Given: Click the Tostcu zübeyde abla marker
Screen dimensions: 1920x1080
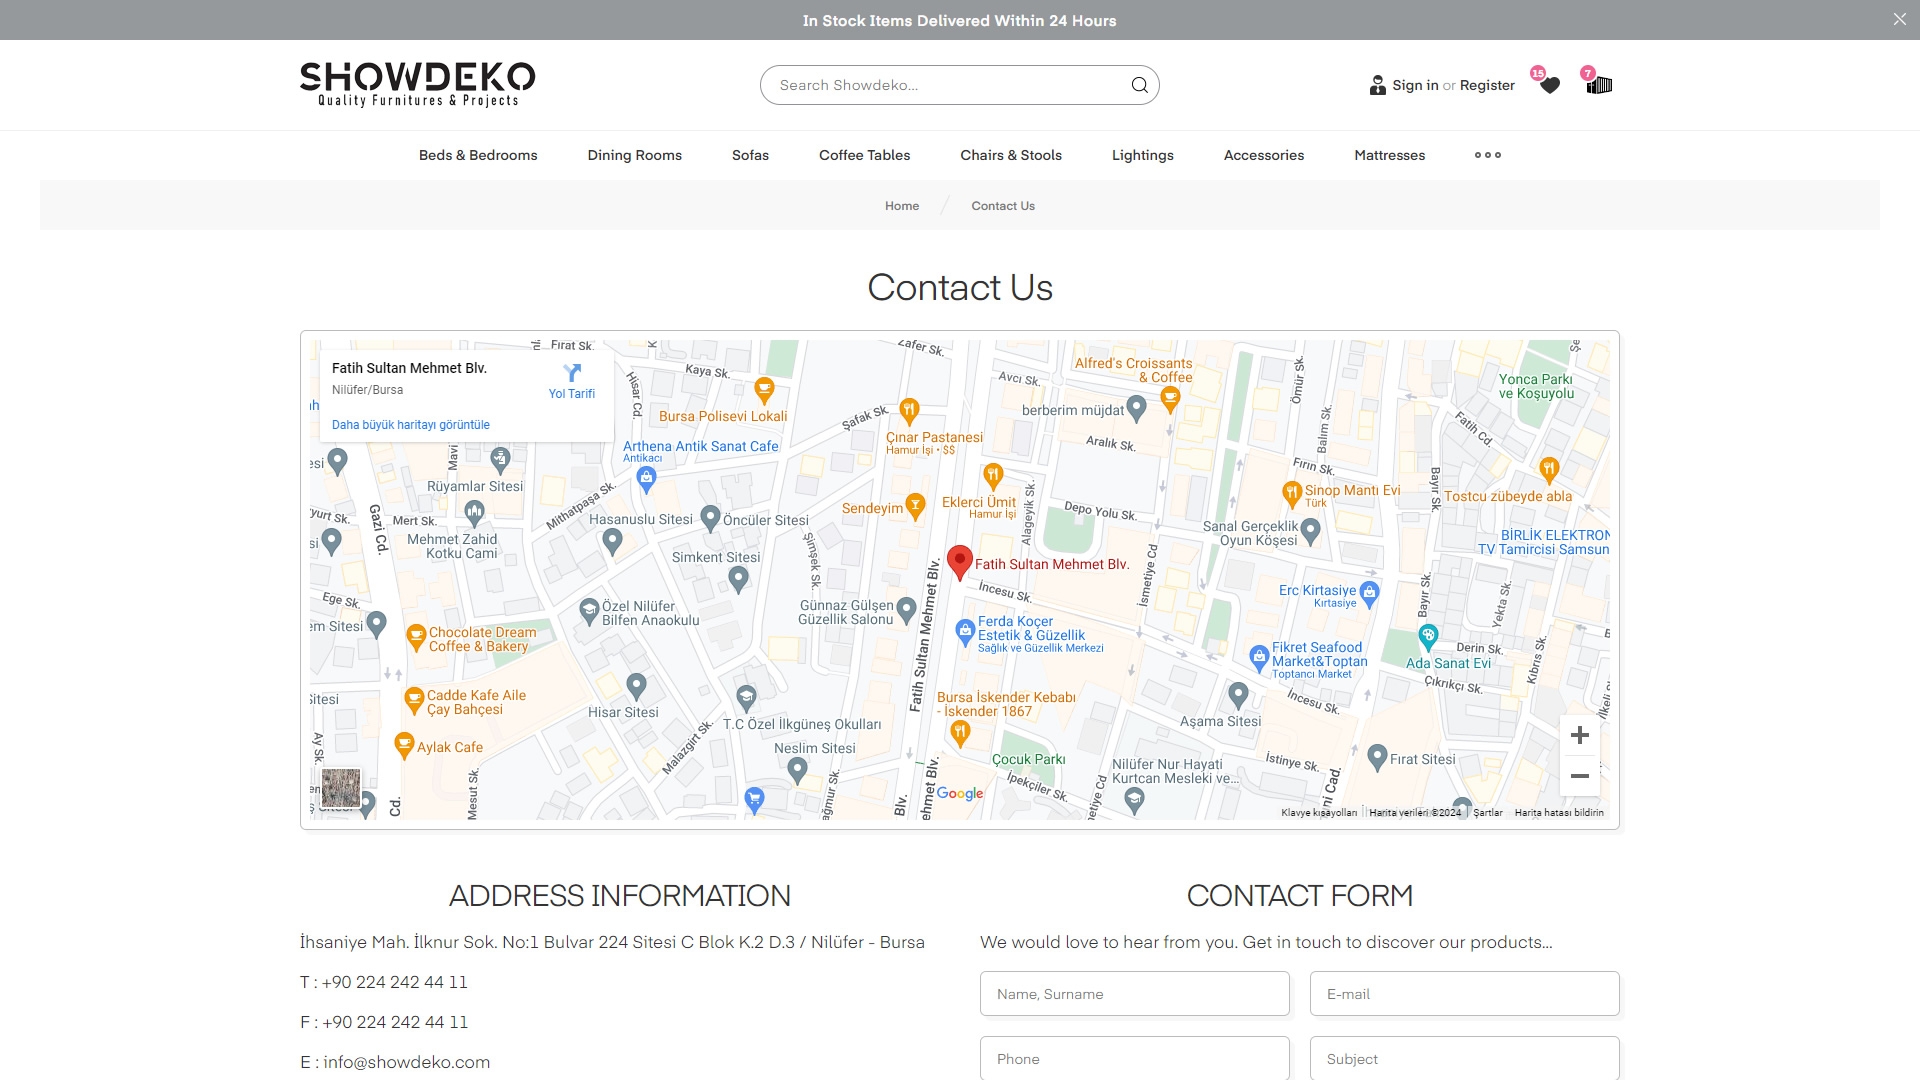Looking at the screenshot, I should (x=1548, y=469).
